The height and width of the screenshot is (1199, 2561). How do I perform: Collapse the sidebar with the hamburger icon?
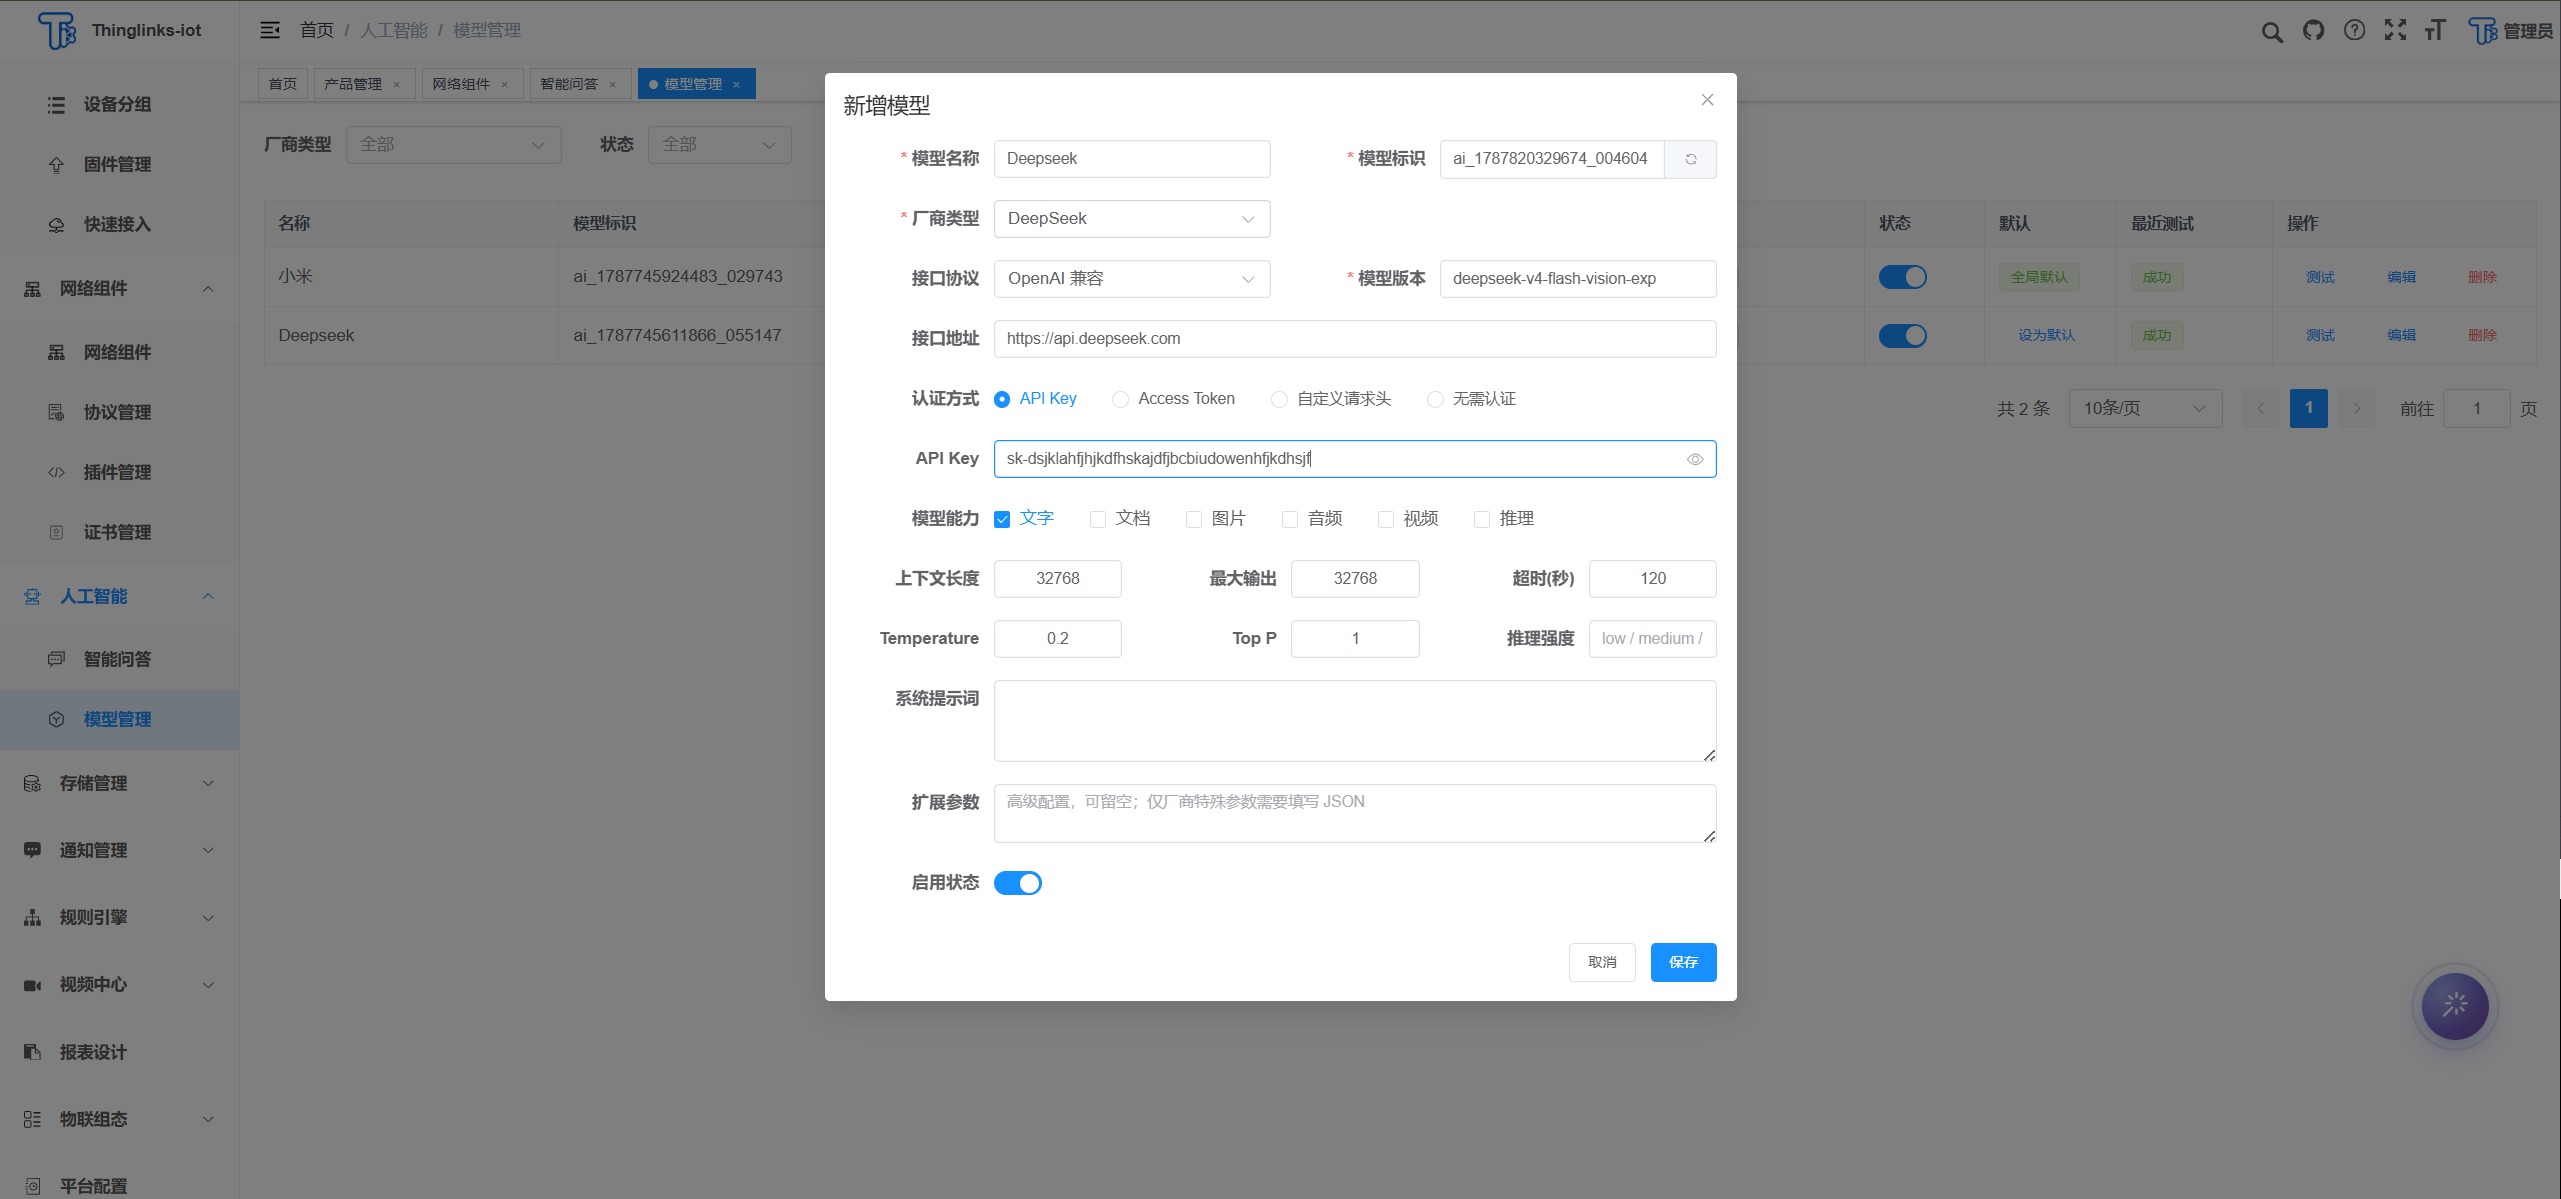coord(270,30)
